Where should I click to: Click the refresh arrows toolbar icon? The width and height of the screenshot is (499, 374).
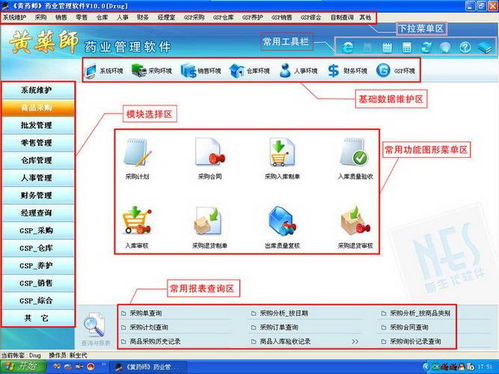[x=426, y=47]
